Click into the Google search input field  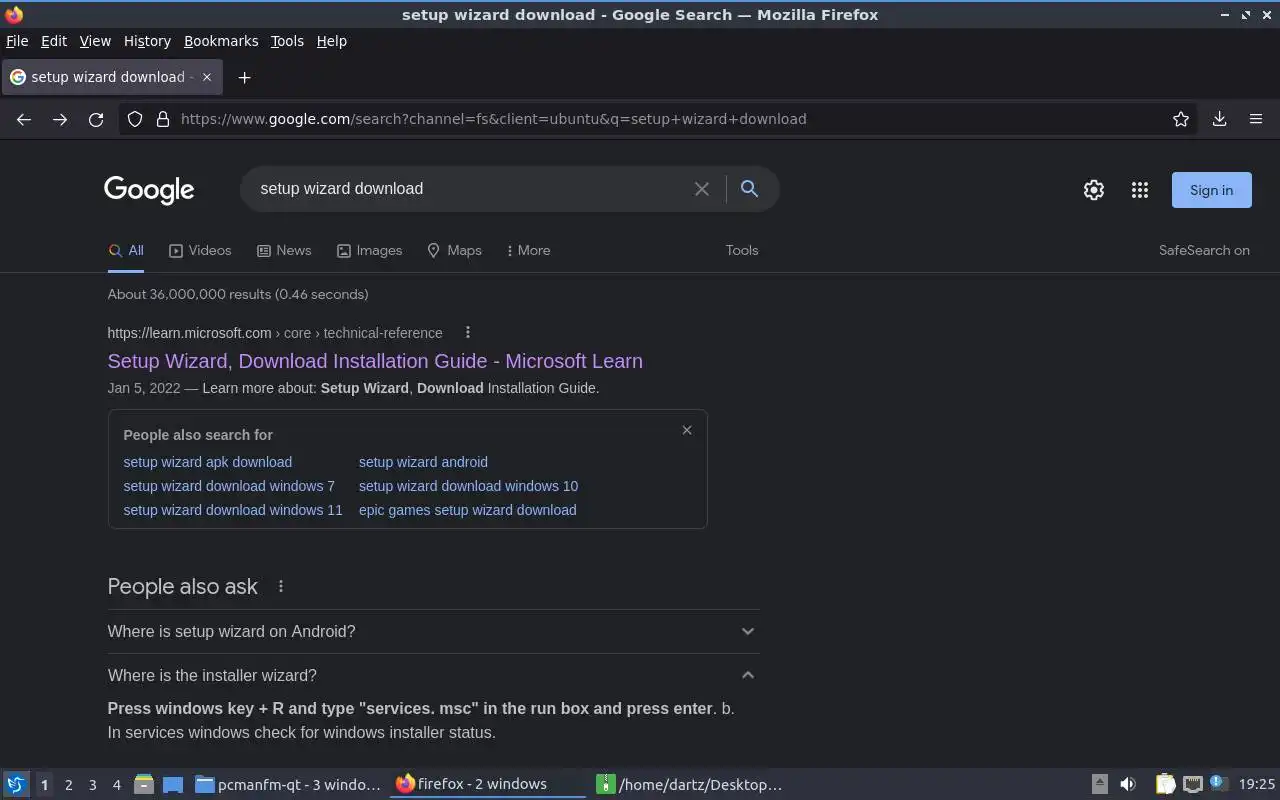click(470, 189)
